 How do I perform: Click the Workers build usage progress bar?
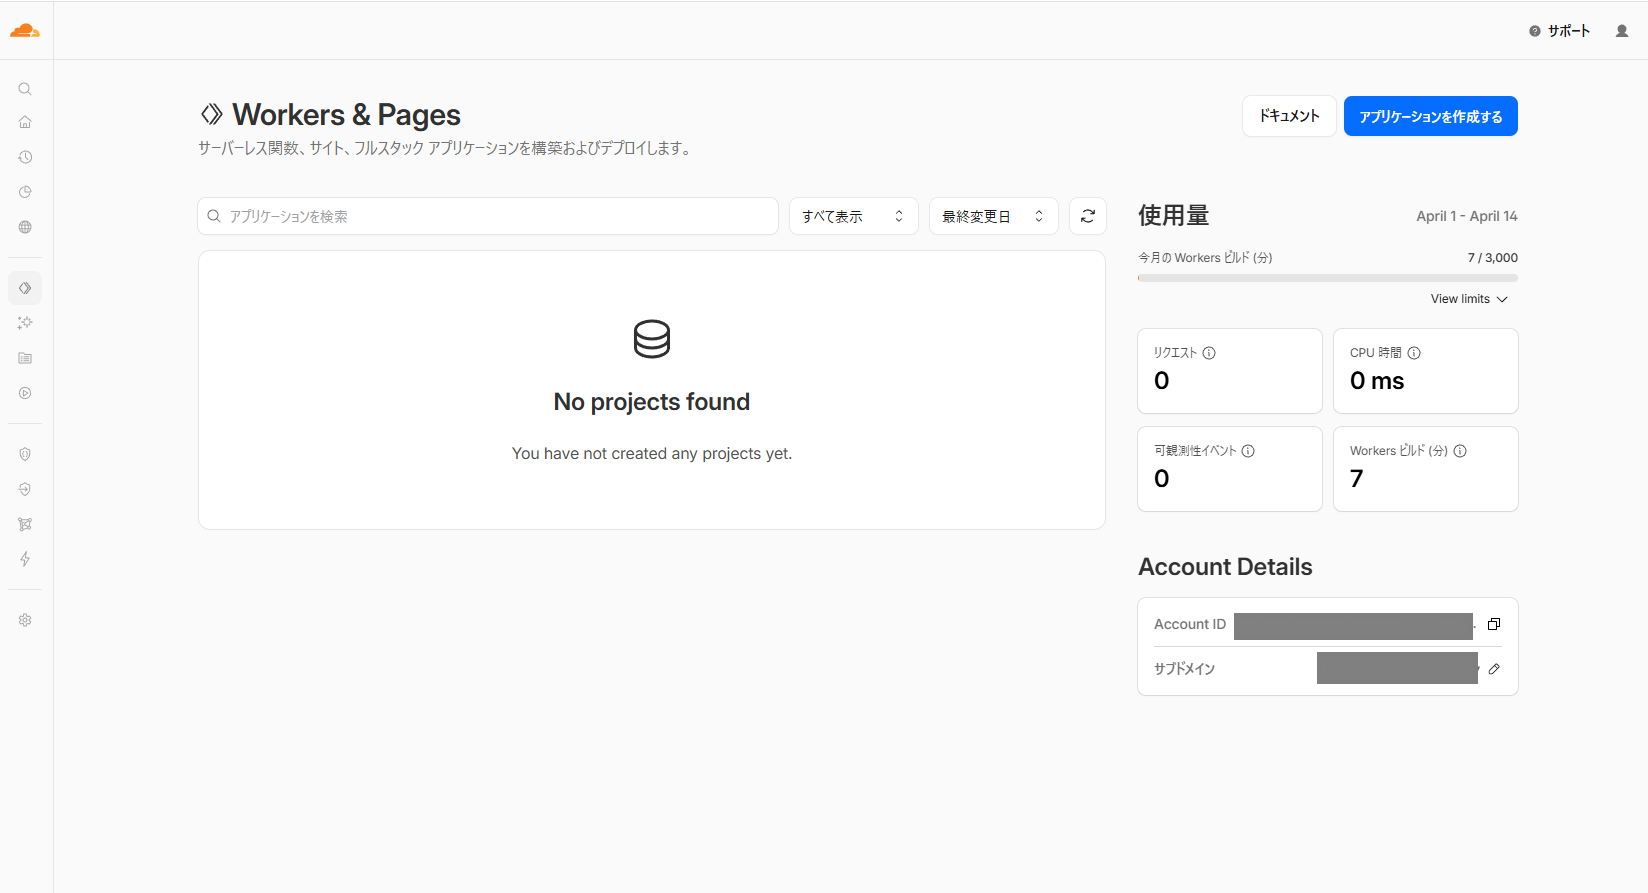tap(1328, 278)
